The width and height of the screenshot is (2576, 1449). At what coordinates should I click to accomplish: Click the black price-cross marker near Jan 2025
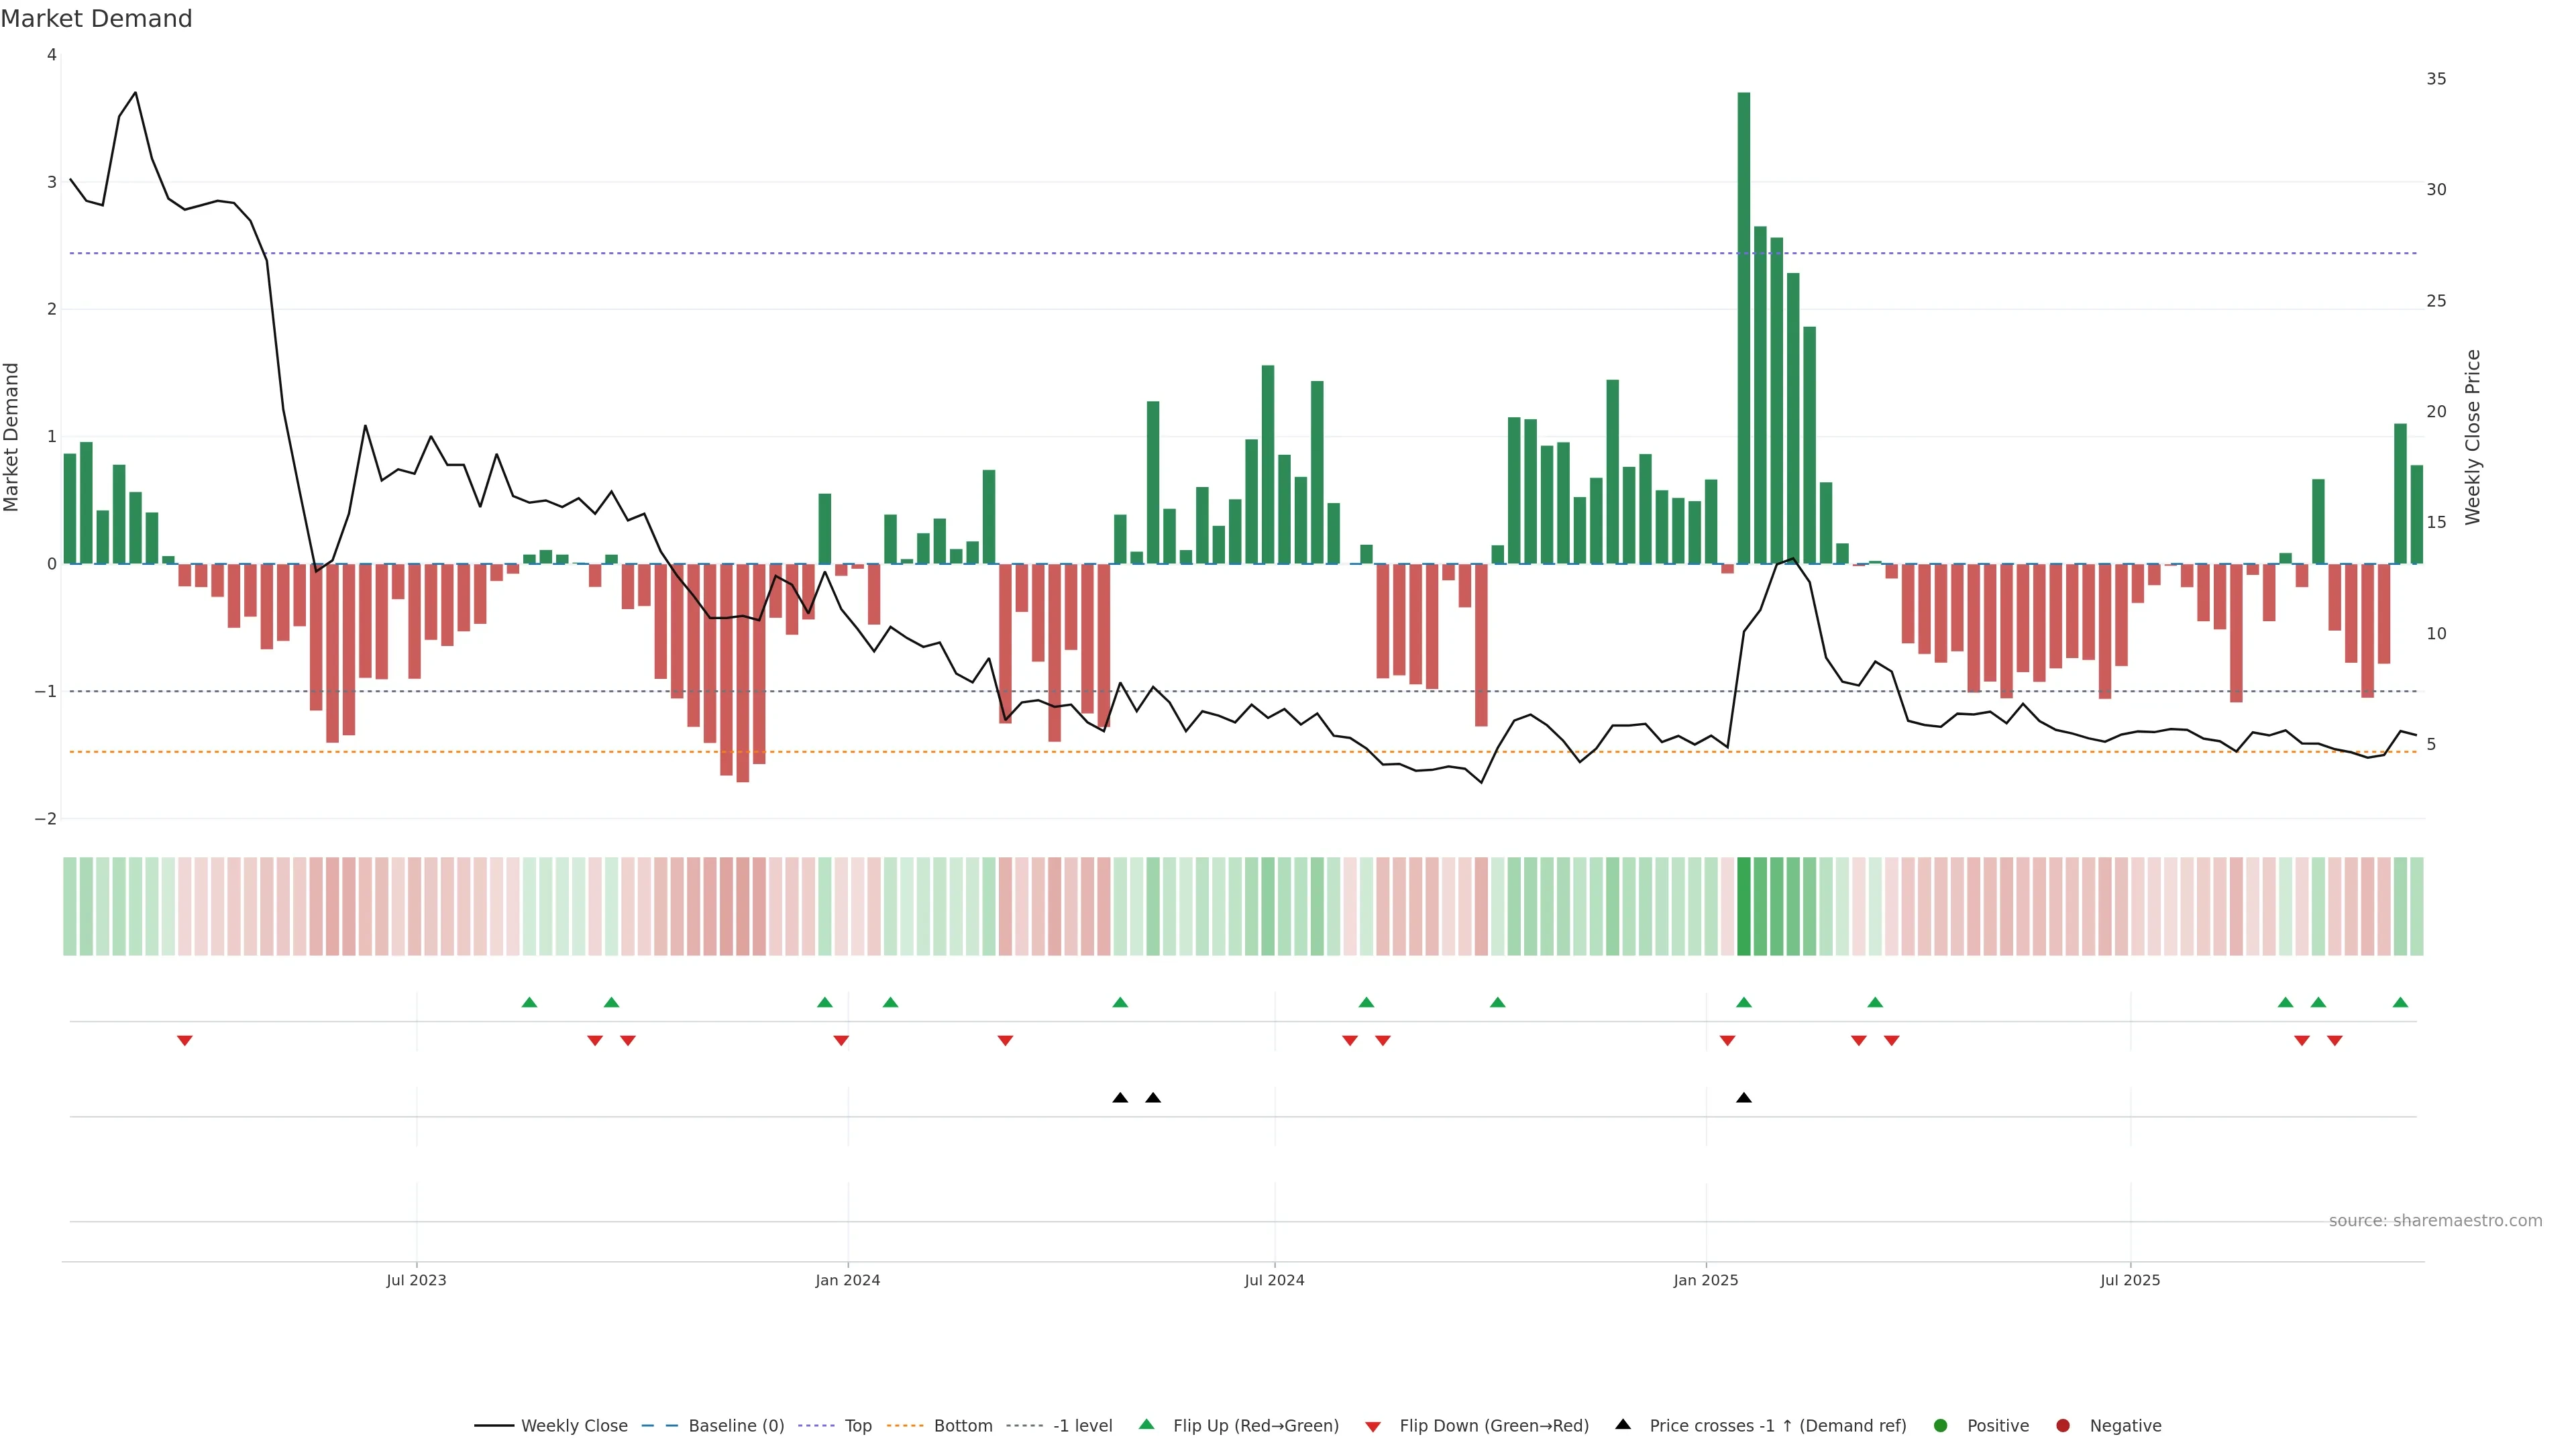[1744, 1098]
